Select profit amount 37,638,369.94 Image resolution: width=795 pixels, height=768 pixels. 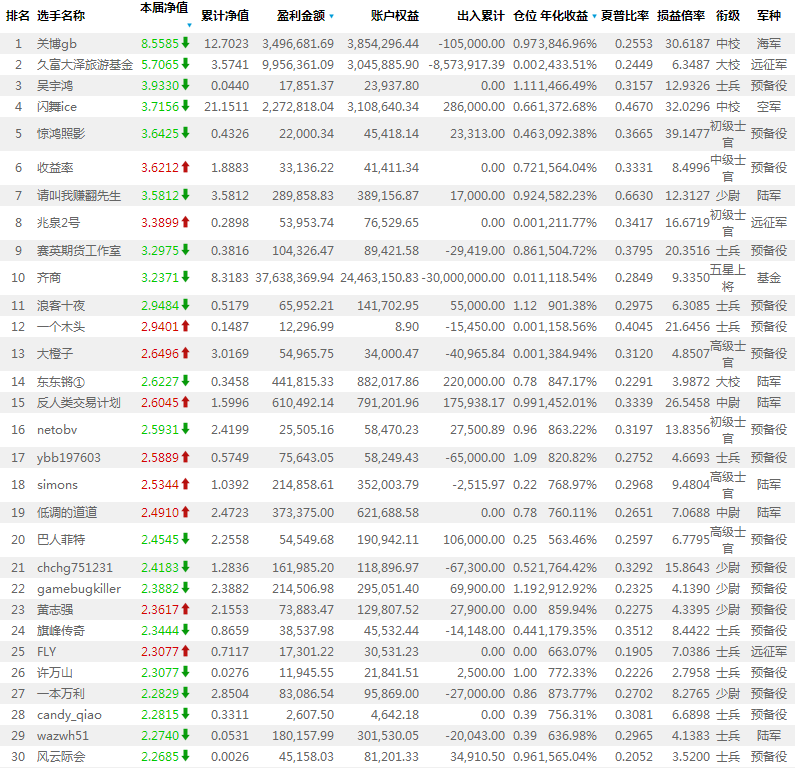coord(295,278)
